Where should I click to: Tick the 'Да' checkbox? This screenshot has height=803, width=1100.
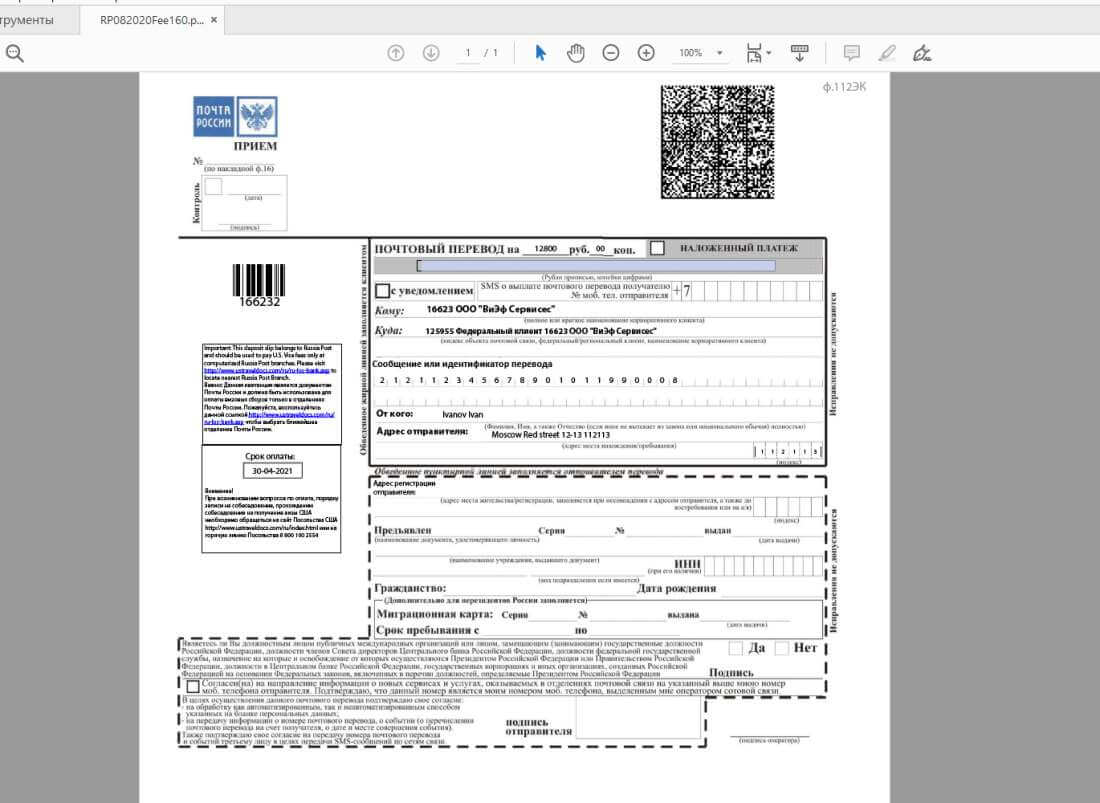point(735,648)
